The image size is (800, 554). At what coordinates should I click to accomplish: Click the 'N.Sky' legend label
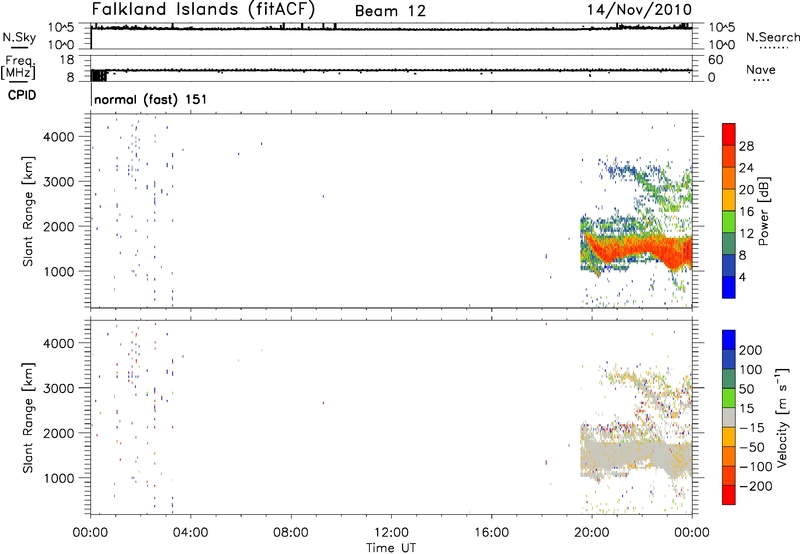coord(19,37)
